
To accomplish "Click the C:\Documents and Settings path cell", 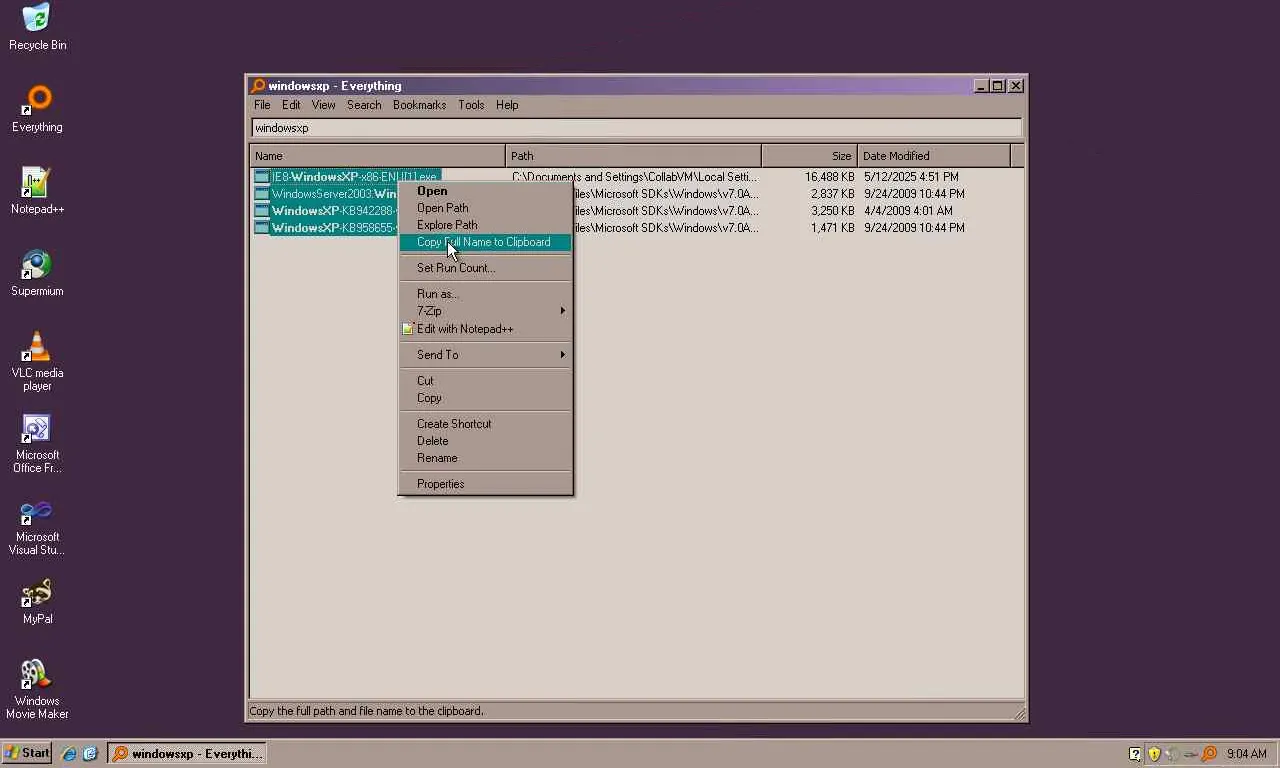I will click(x=635, y=177).
